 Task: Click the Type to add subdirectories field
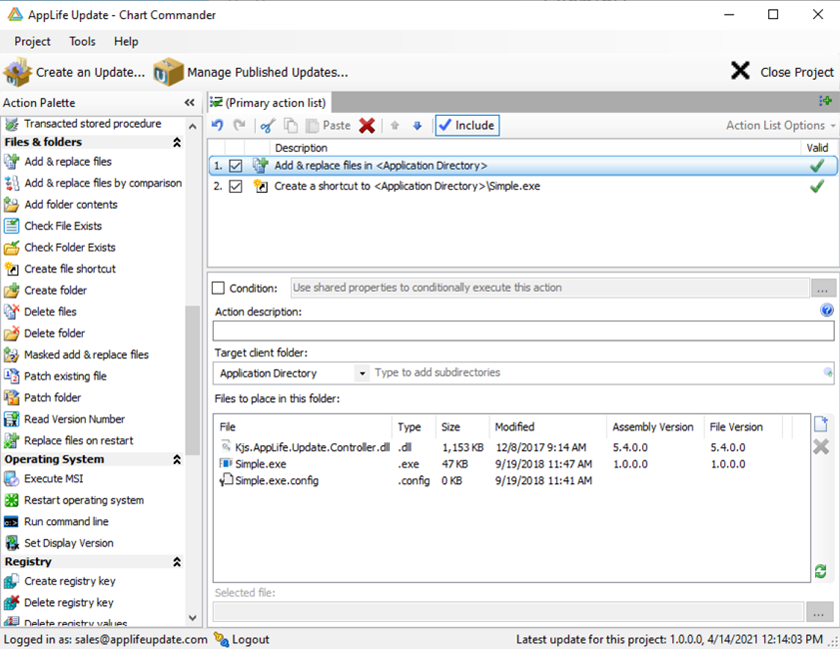[x=597, y=372]
